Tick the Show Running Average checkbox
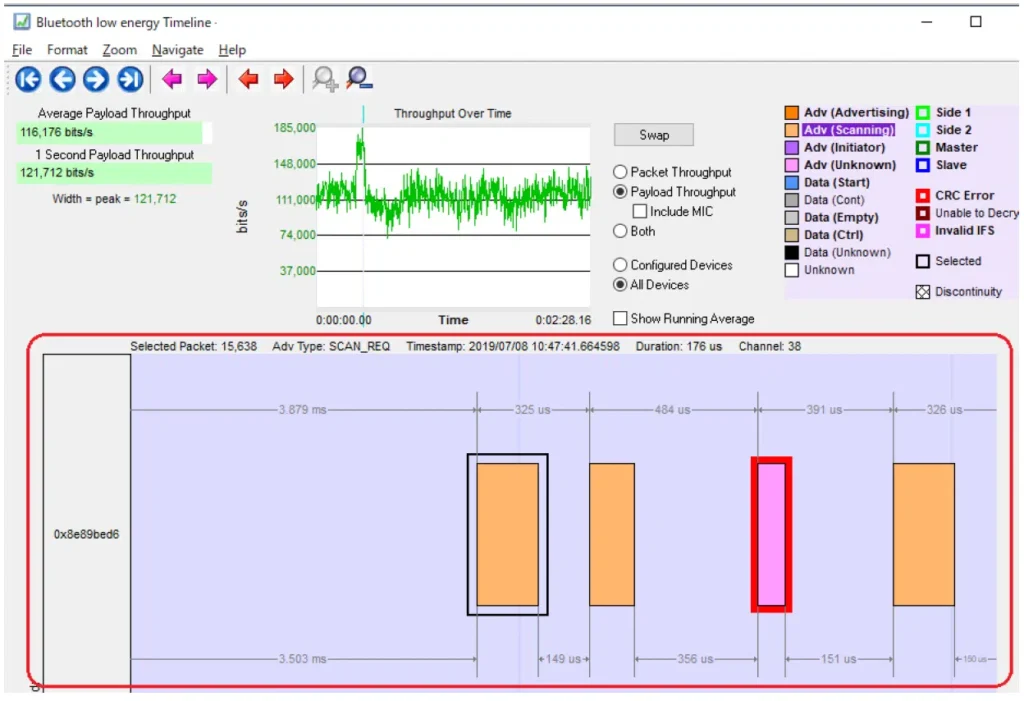This screenshot has height=701, width=1024. pyautogui.click(x=620, y=318)
